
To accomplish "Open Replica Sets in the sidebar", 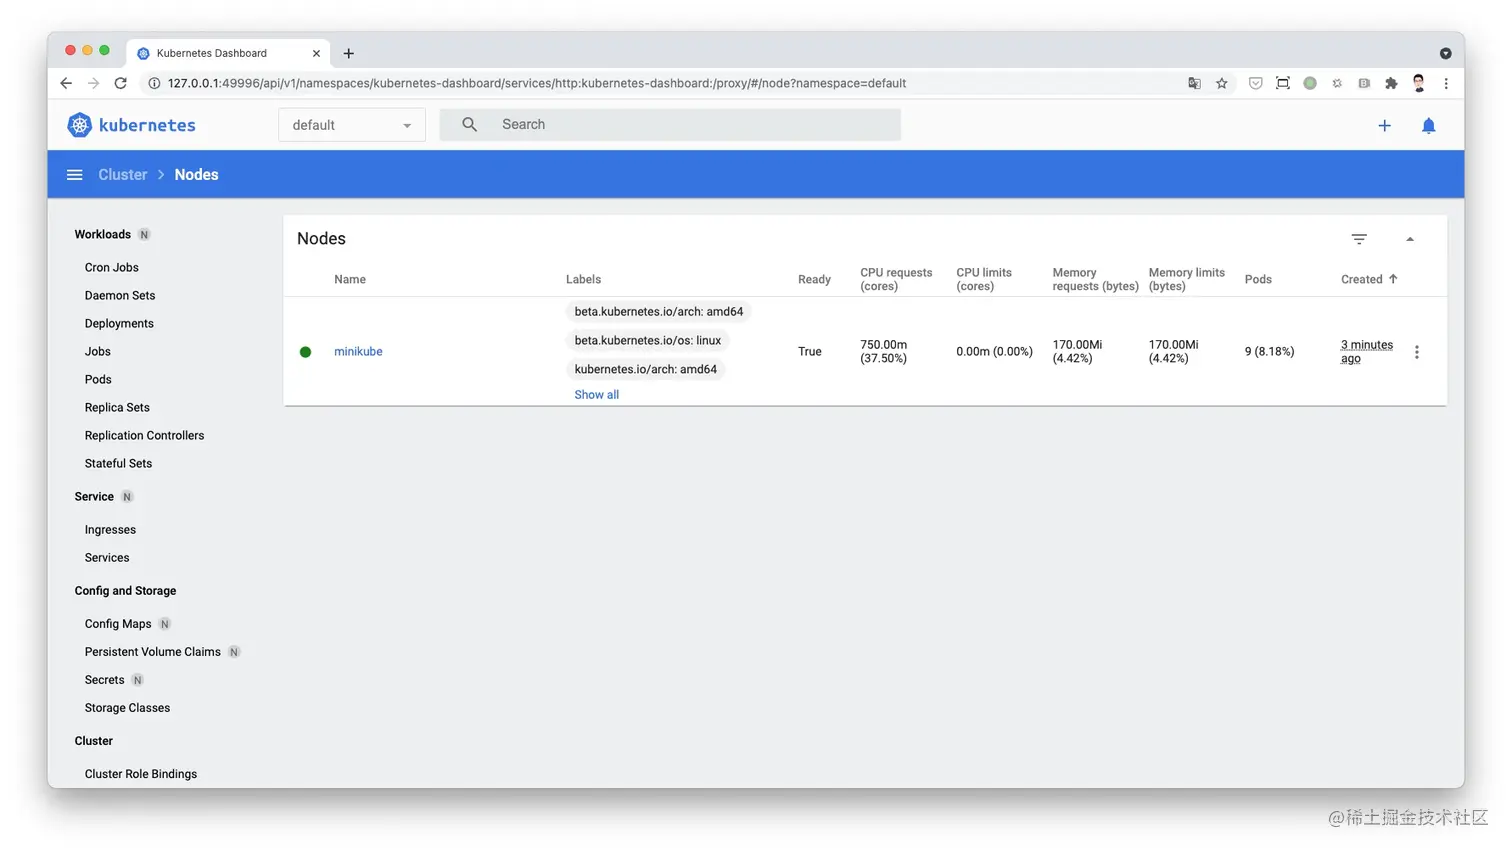I will click(117, 407).
